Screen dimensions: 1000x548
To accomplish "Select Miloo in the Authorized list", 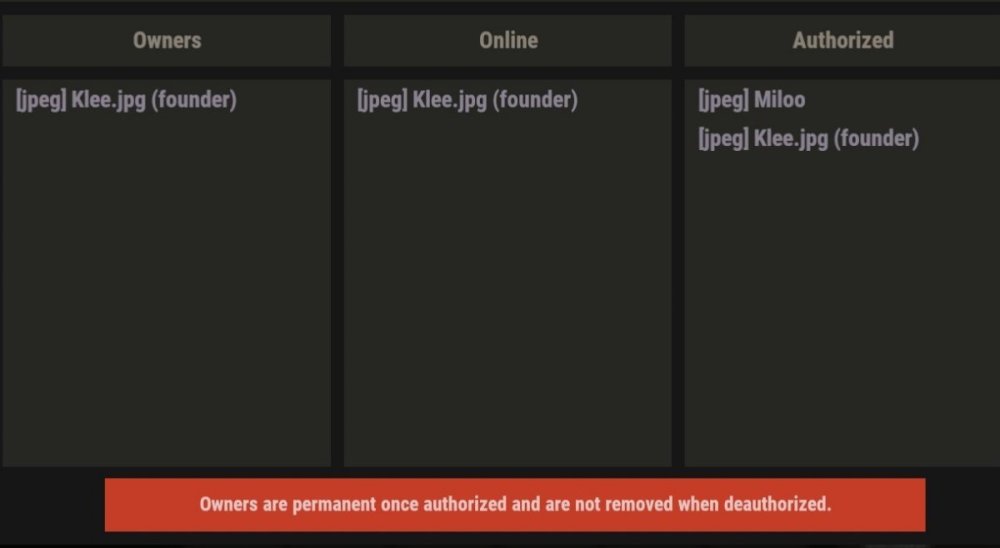I will (779, 100).
